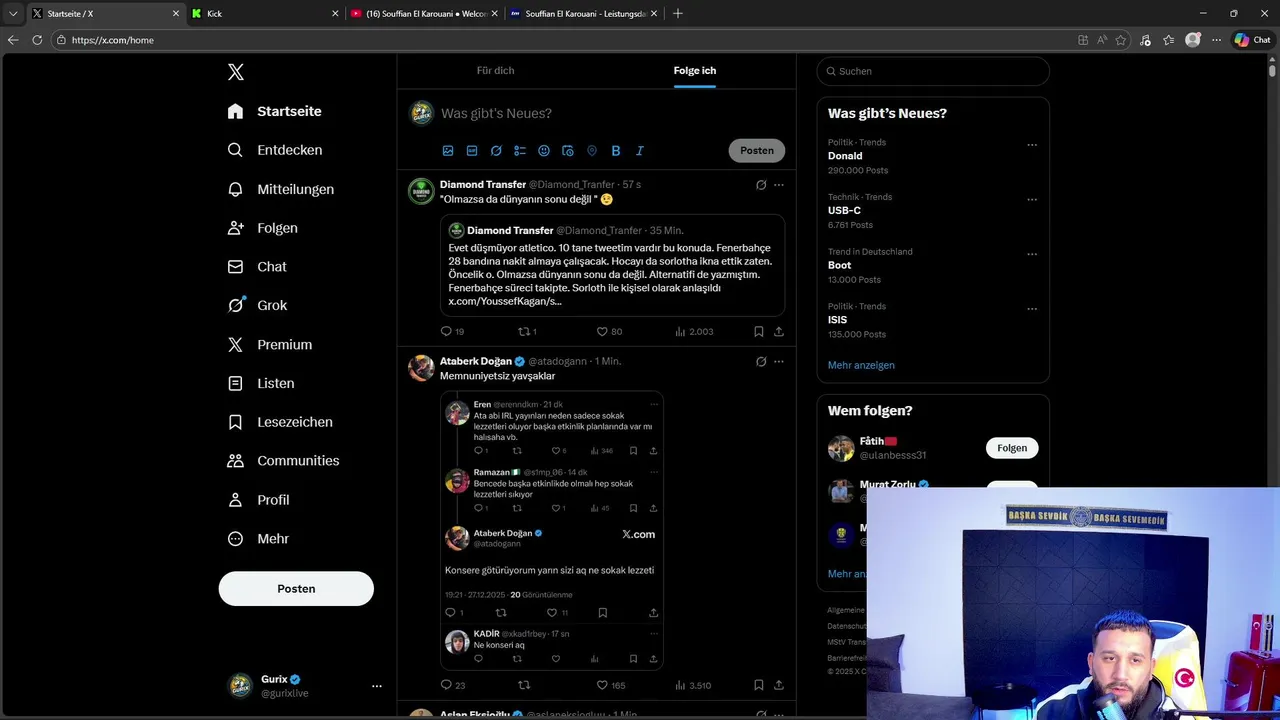
Task: Click the large Posten sidebar button
Action: [296, 589]
